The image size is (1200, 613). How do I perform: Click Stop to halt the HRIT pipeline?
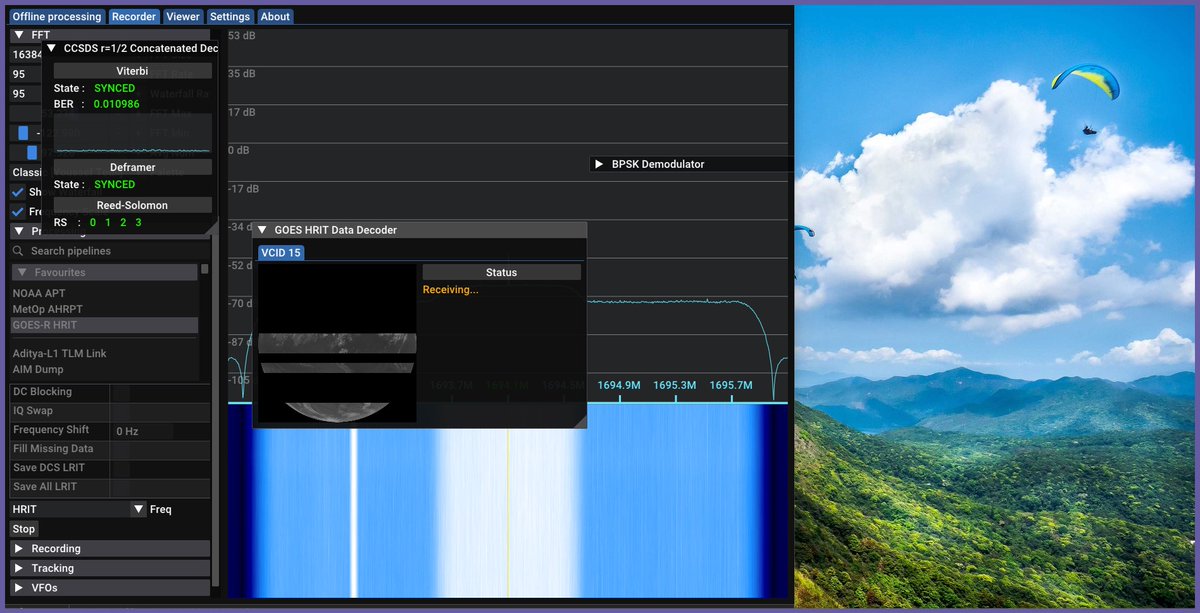click(x=23, y=528)
